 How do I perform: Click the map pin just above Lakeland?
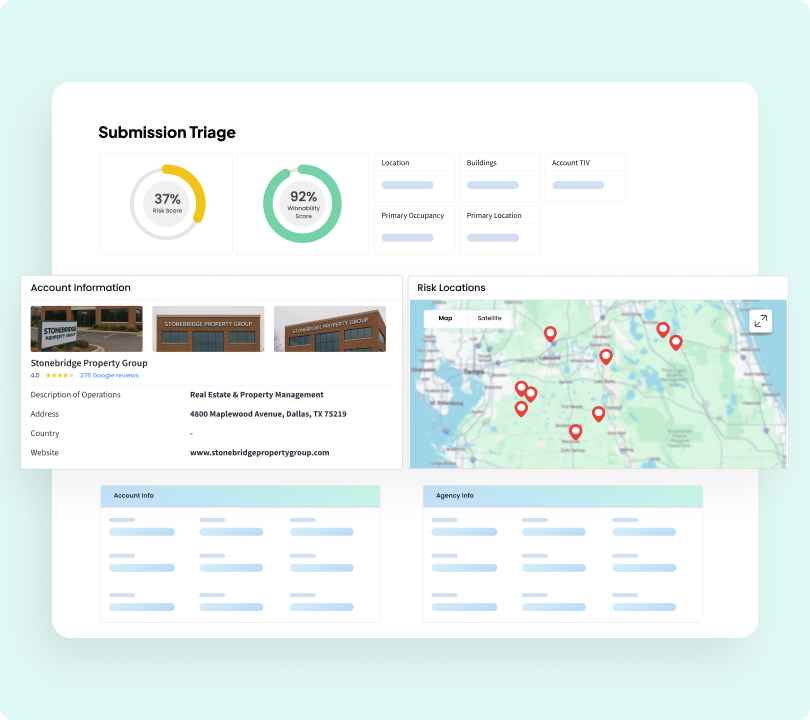click(550, 334)
